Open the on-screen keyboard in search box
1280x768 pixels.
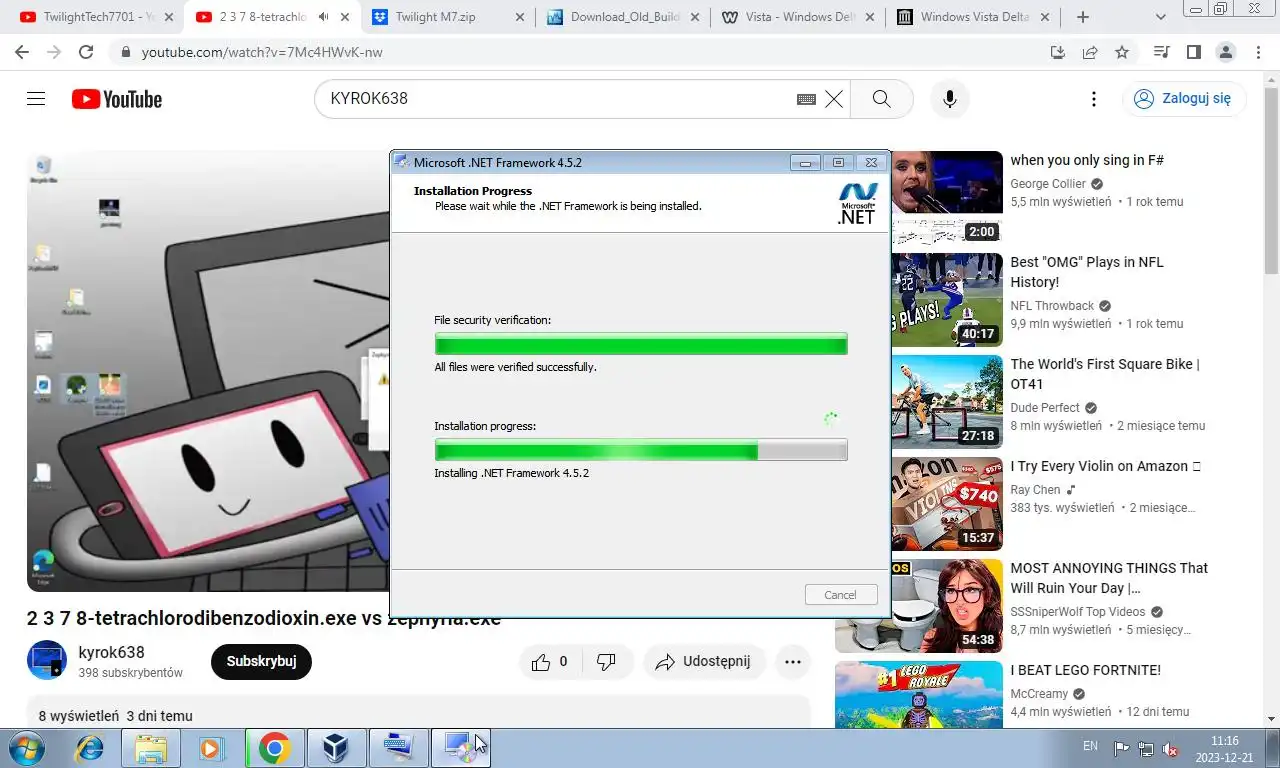tap(806, 99)
